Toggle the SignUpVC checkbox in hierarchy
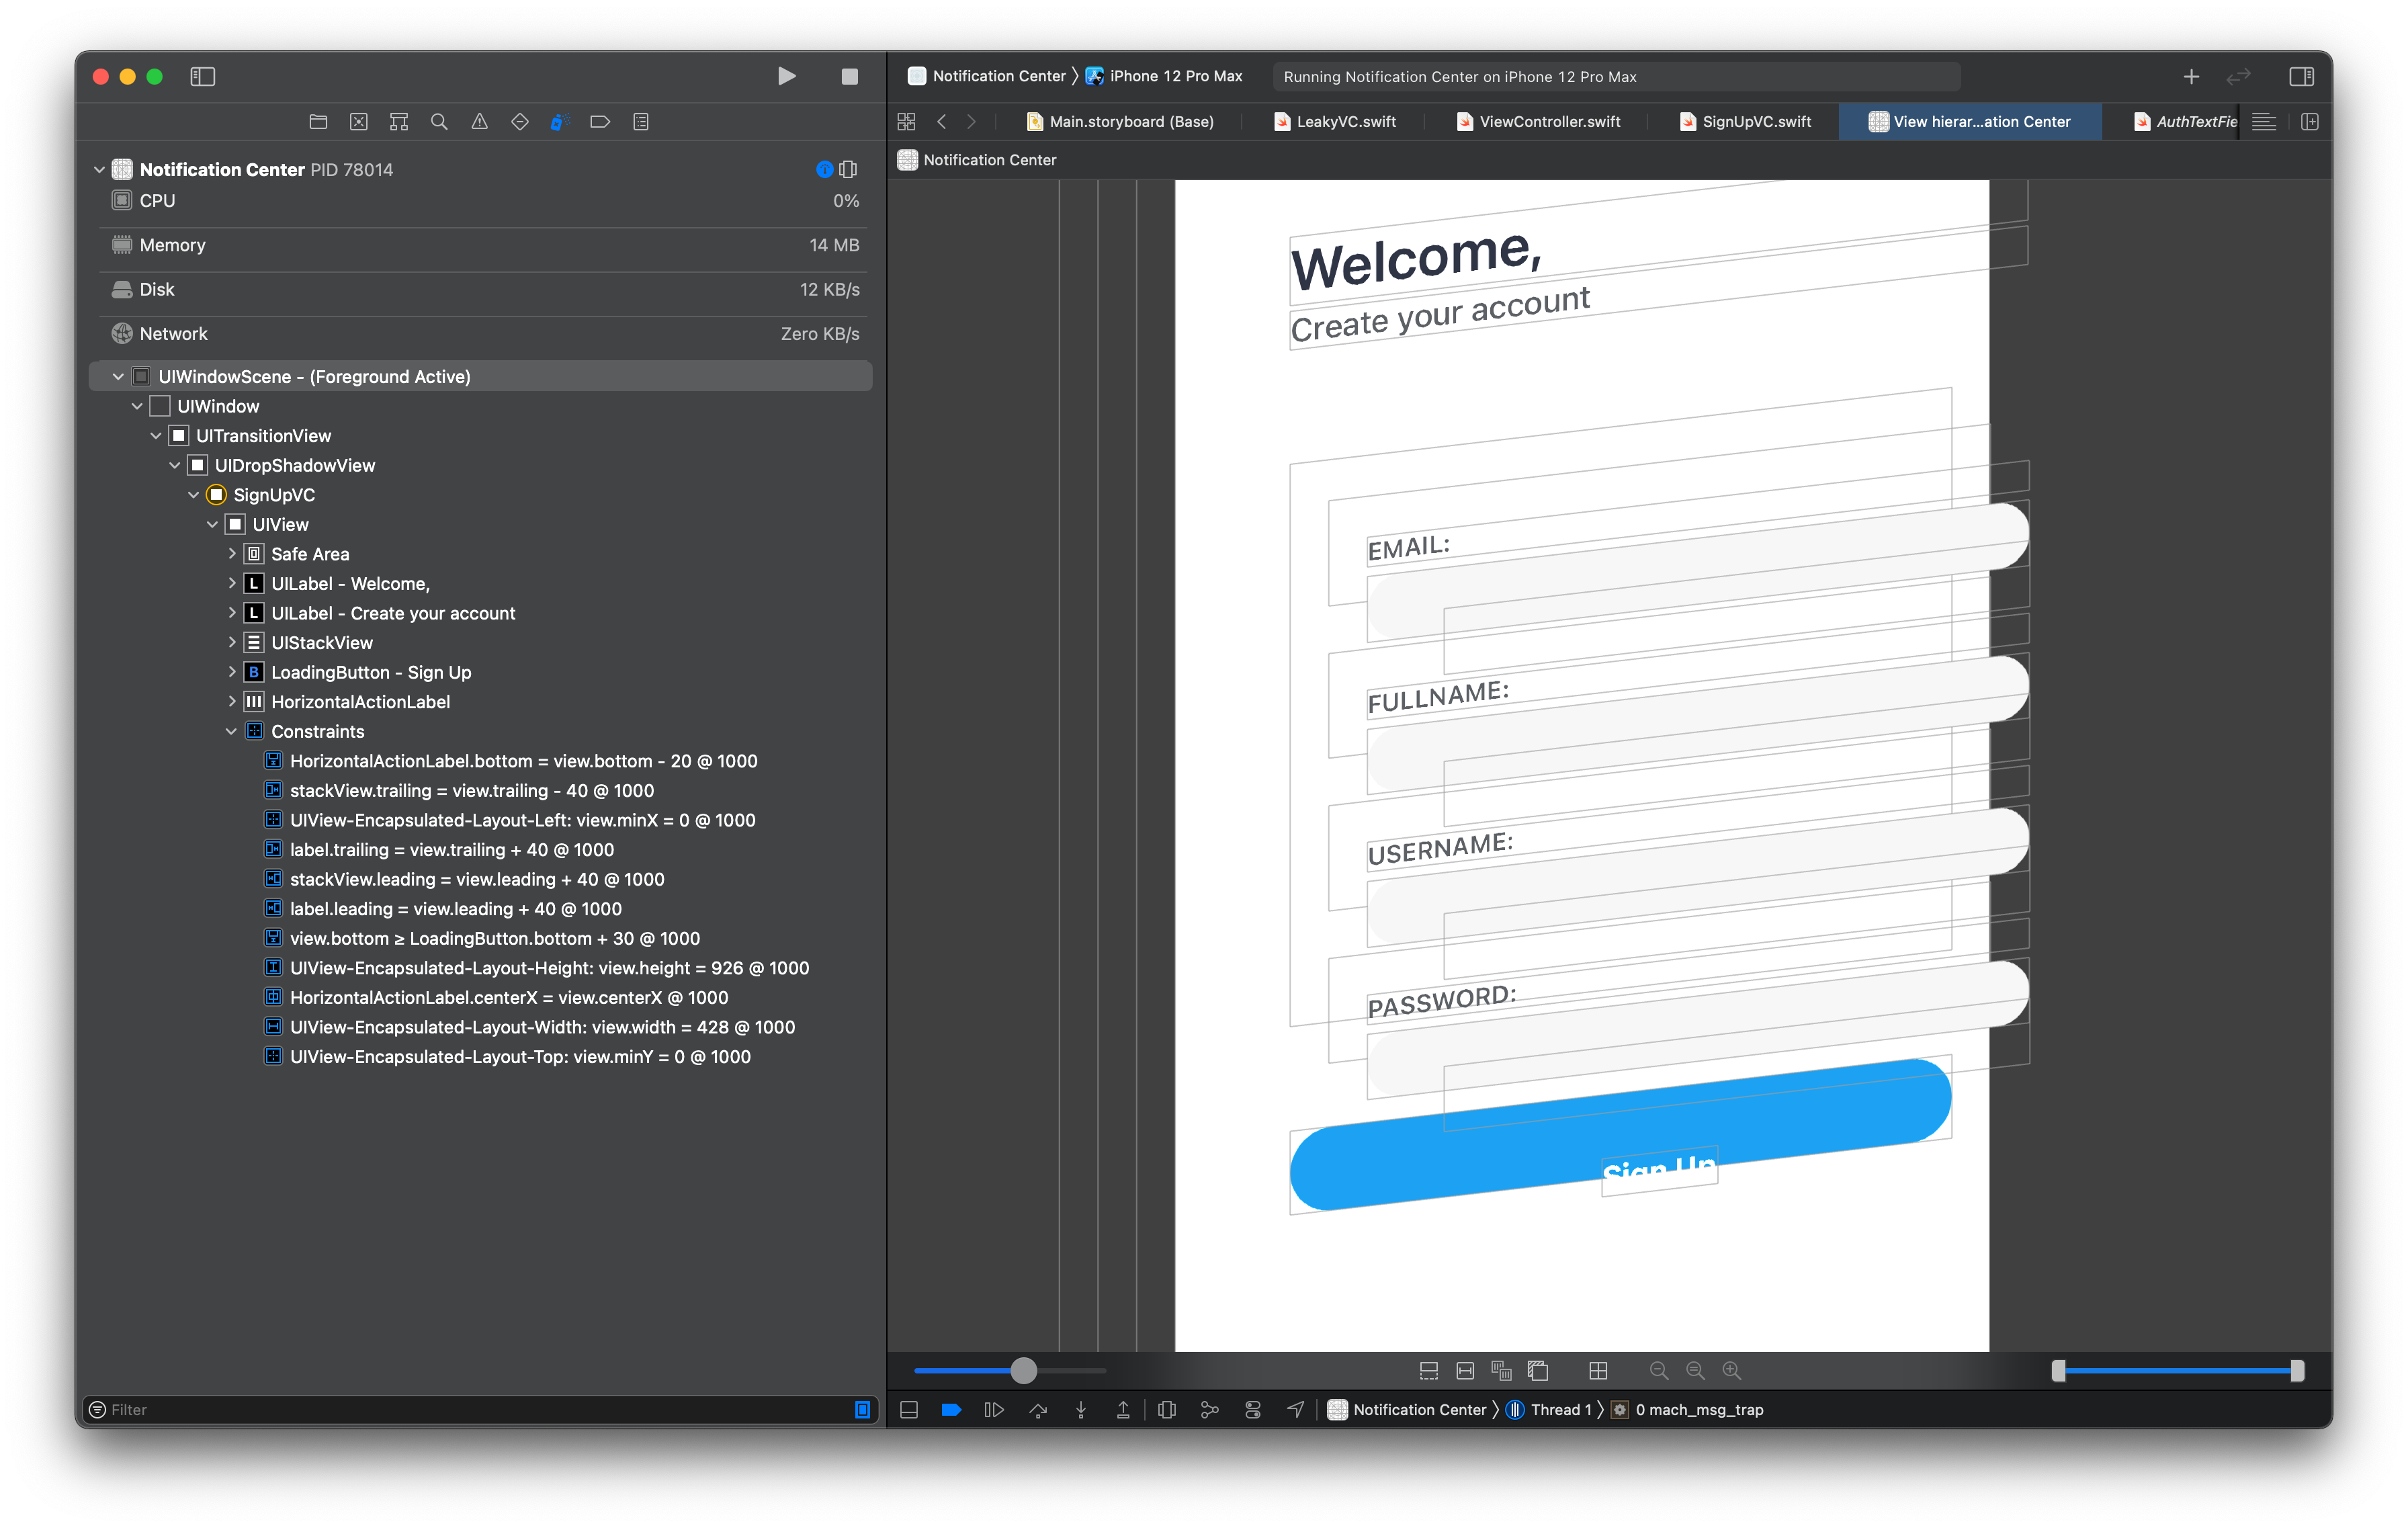Screen dimensions: 2408x1528 (216, 494)
